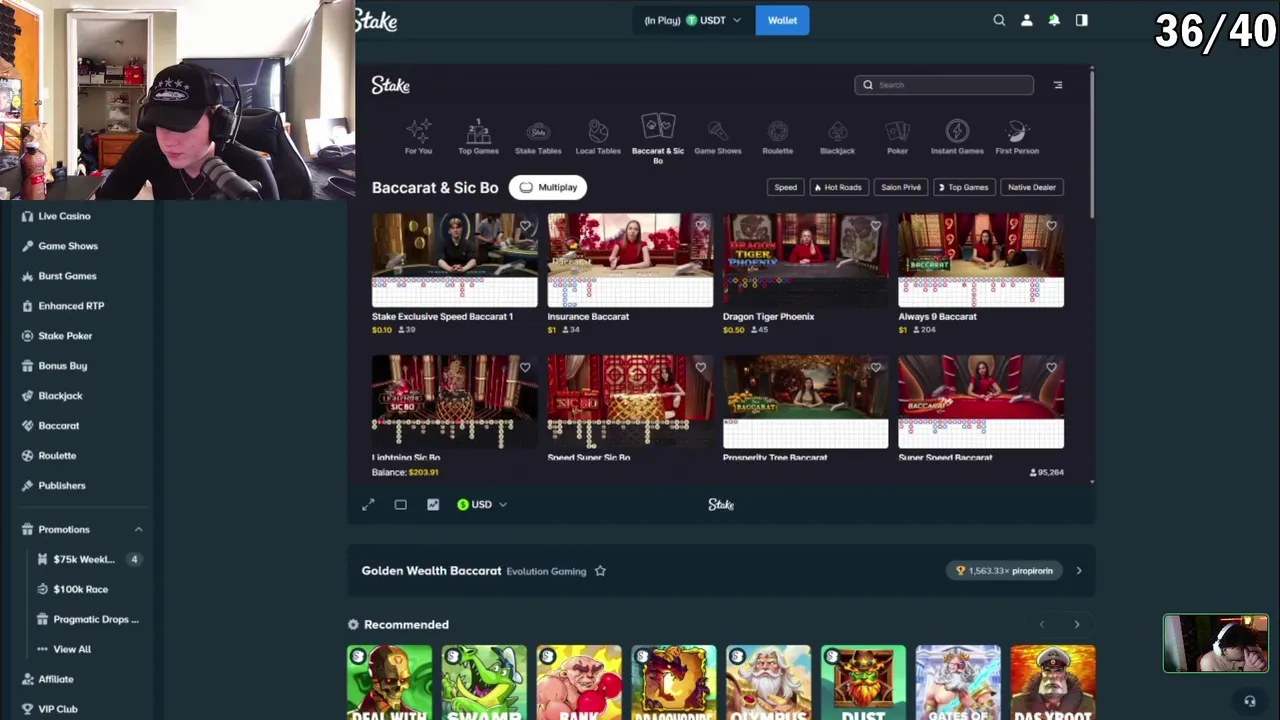This screenshot has width=1280, height=720.
Task: Open the notifications bell icon
Action: tap(1054, 20)
